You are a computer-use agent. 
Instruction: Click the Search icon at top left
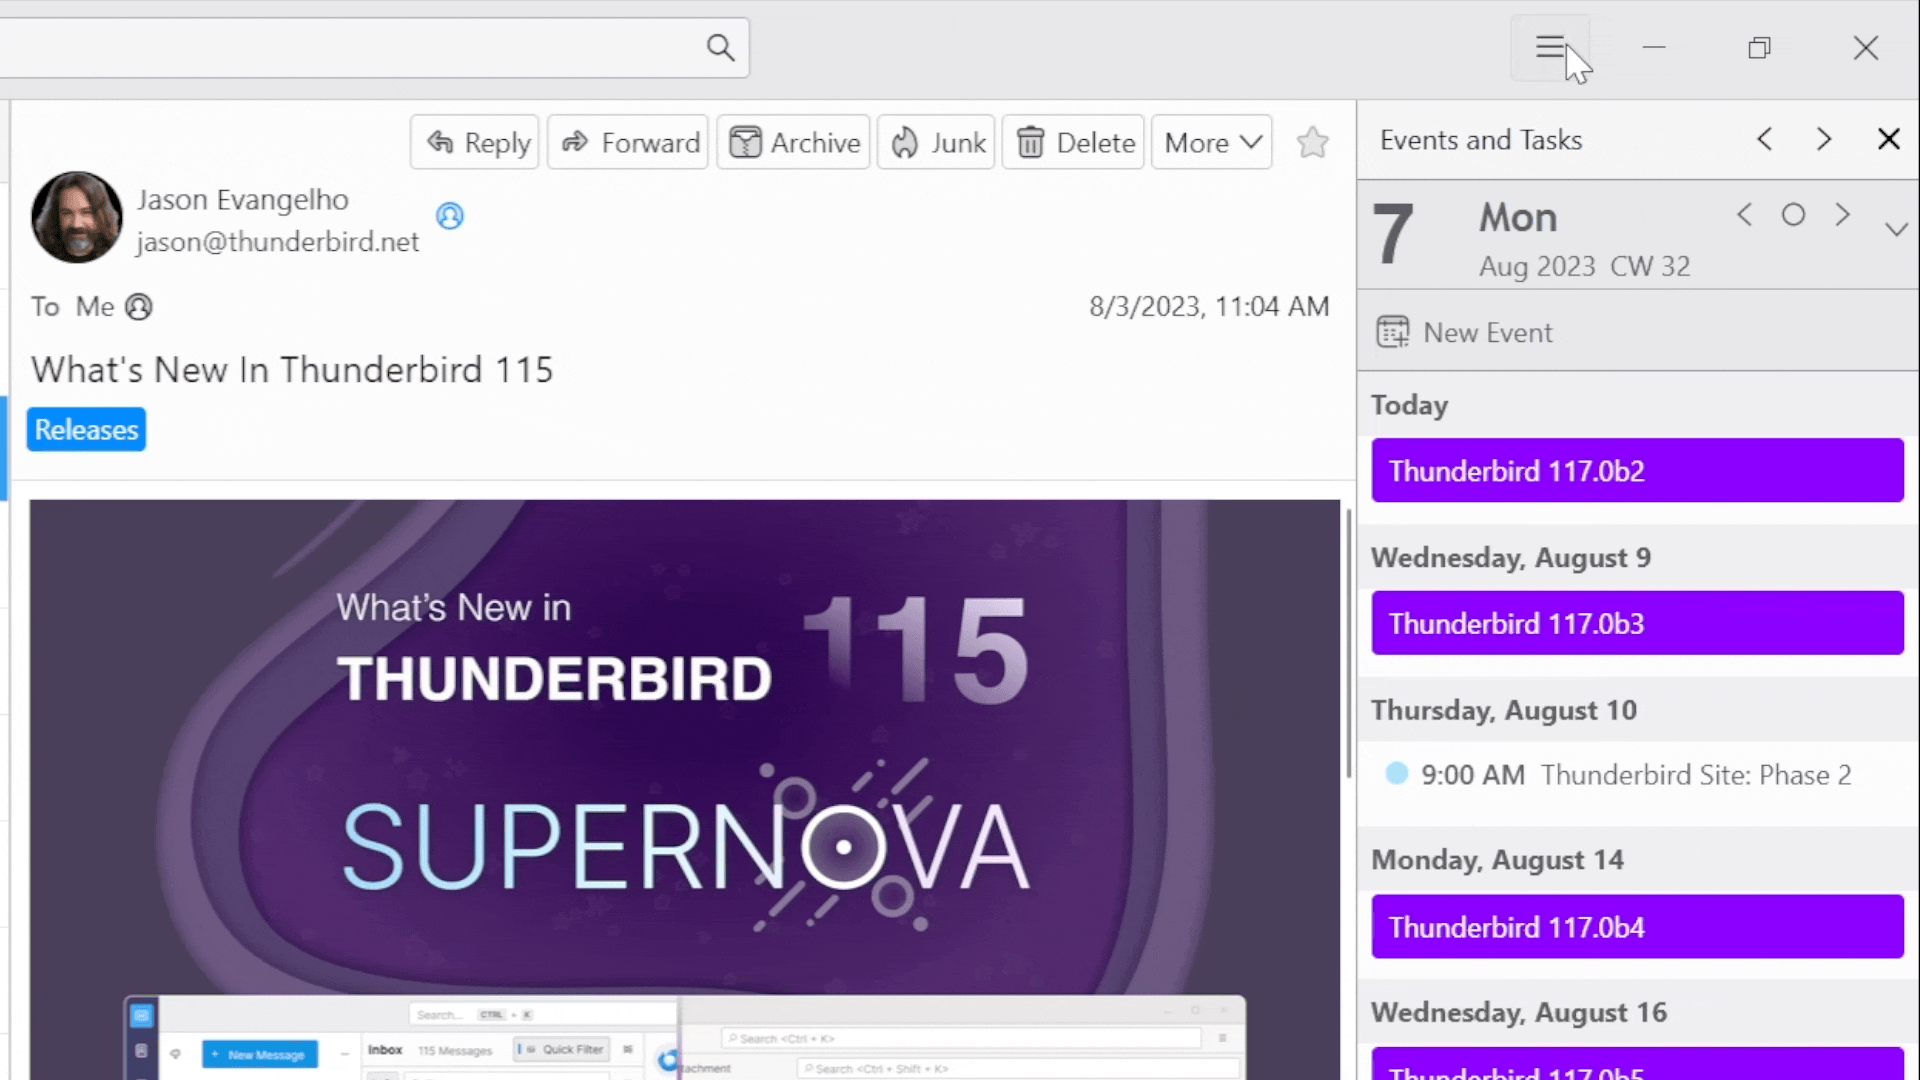click(720, 47)
